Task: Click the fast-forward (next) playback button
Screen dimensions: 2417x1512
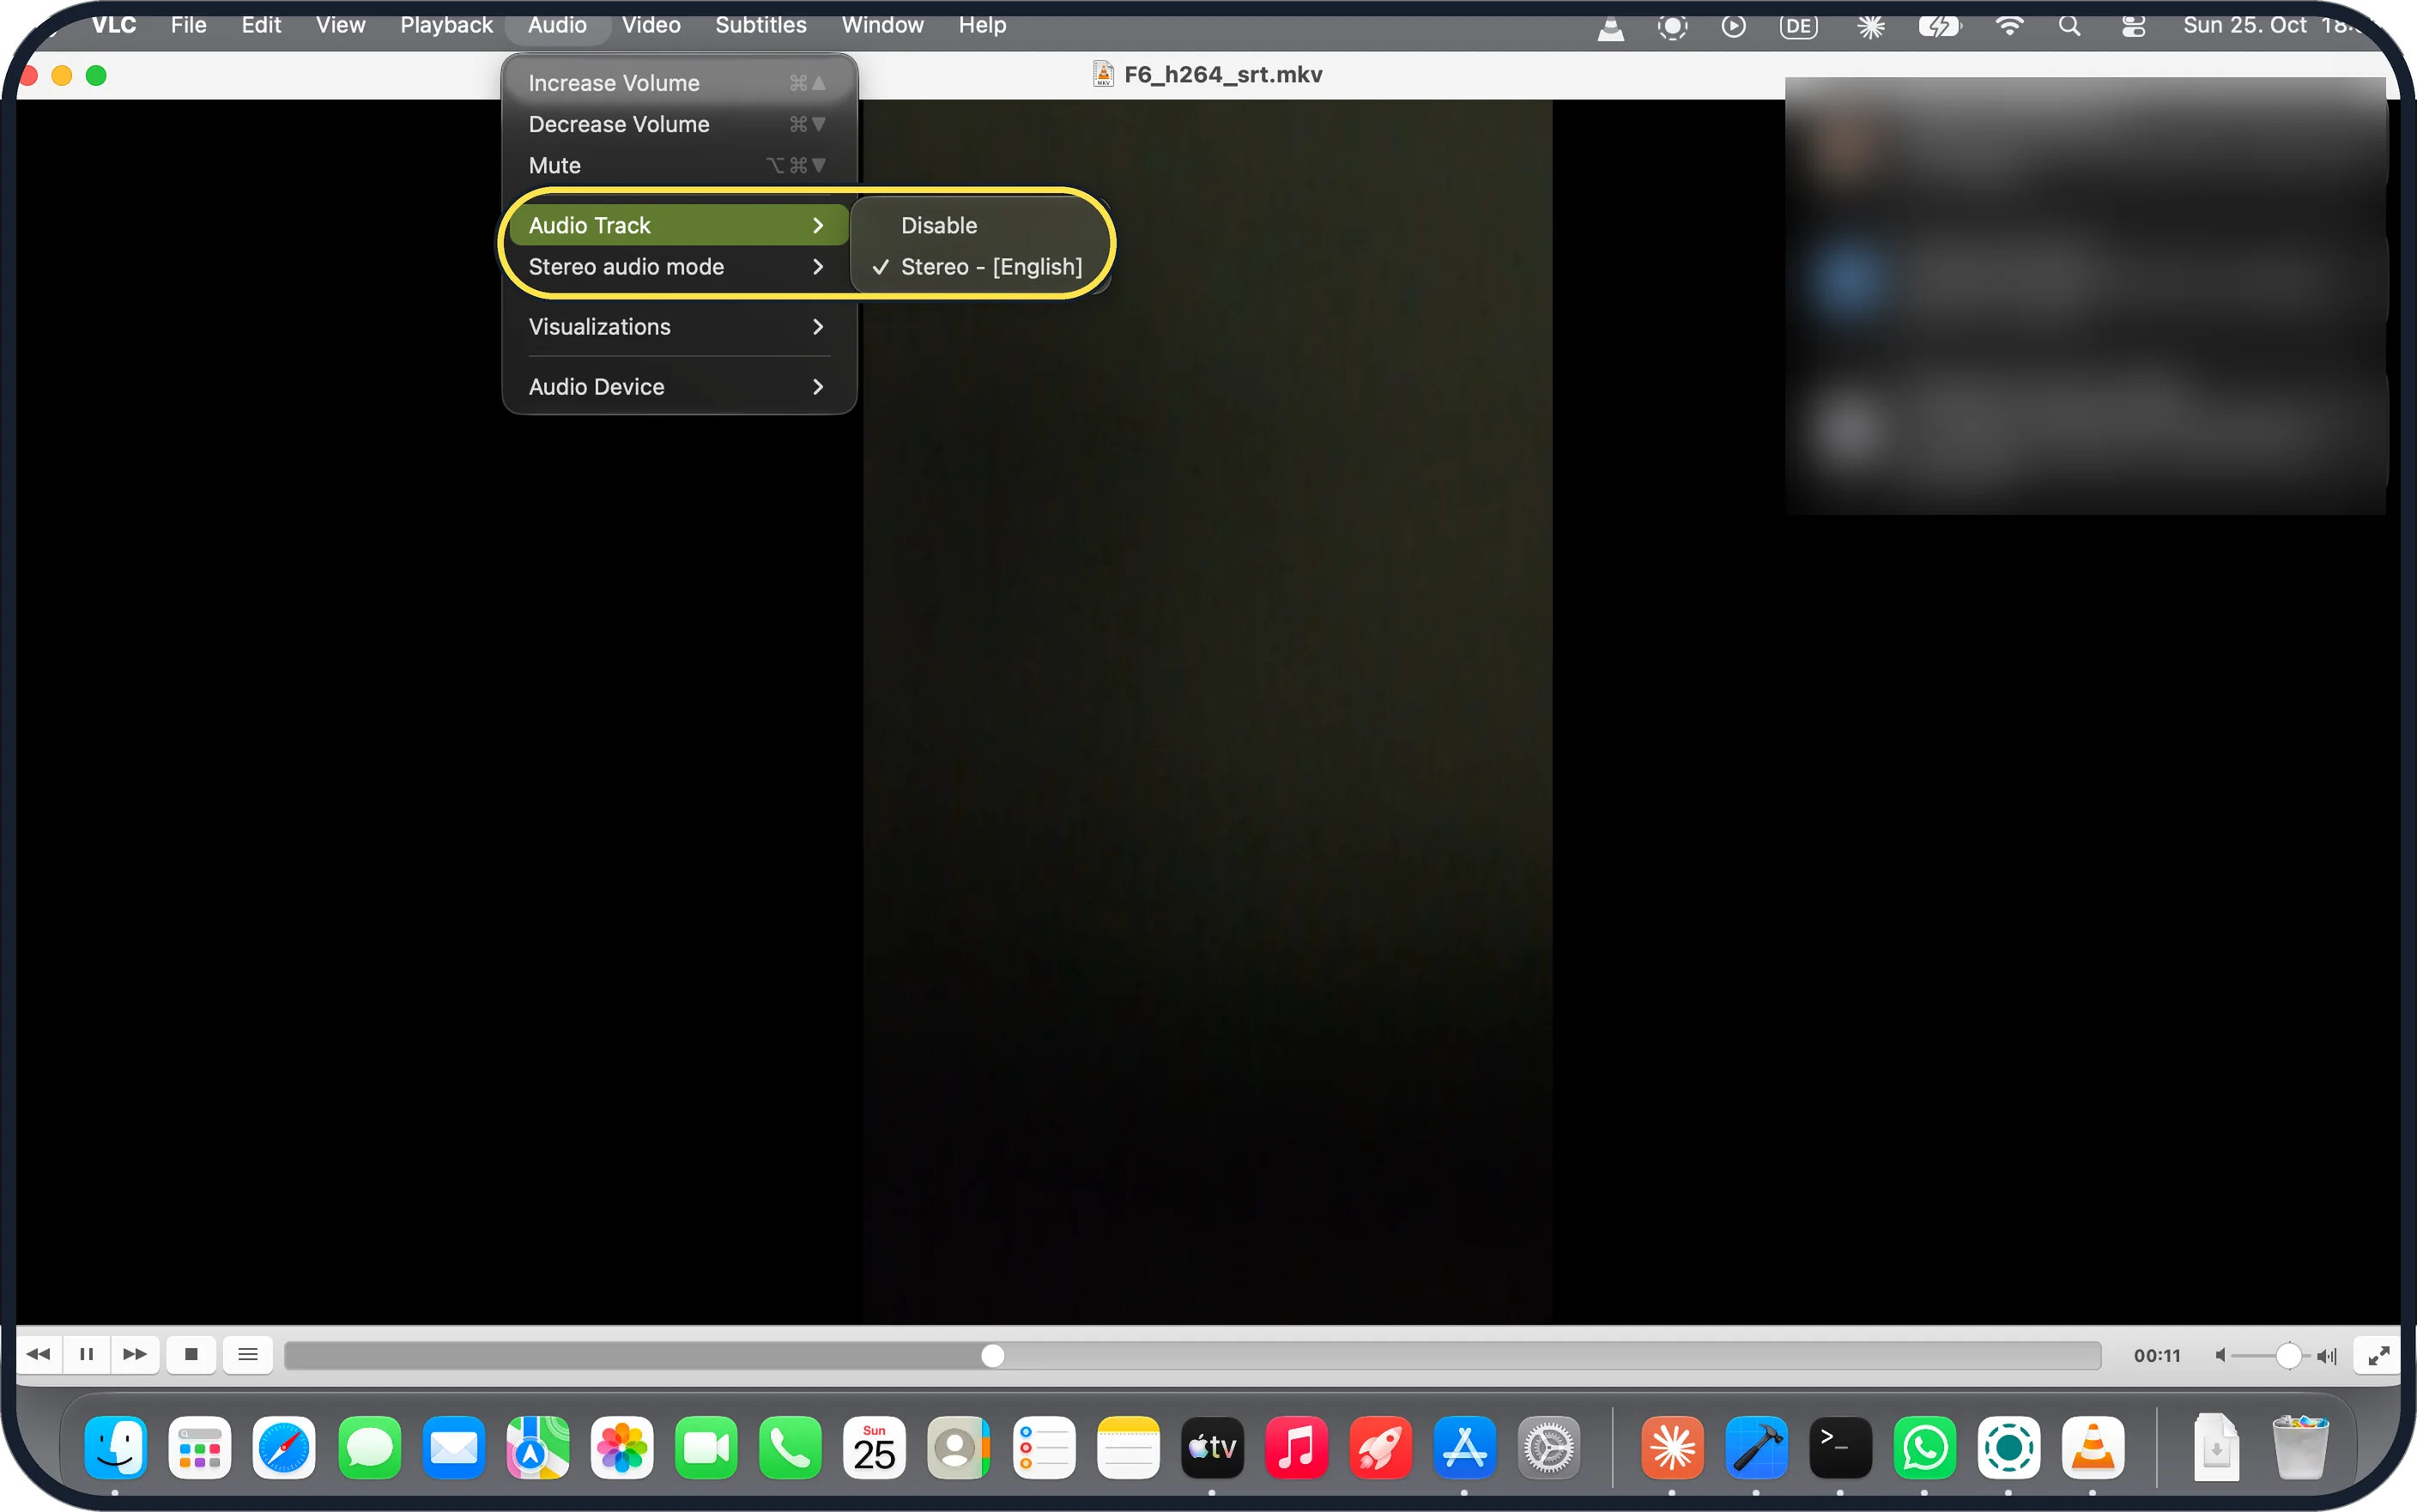Action: [x=135, y=1355]
